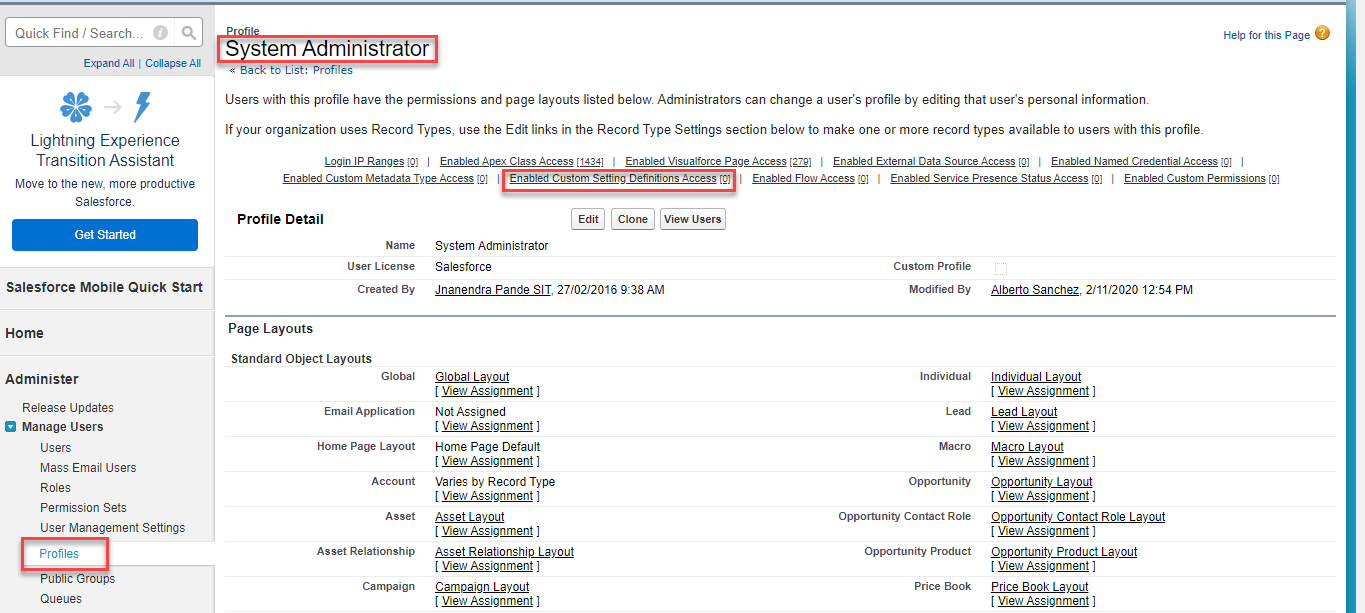
Task: Open the Macro Layout link
Action: pyautogui.click(x=1027, y=447)
